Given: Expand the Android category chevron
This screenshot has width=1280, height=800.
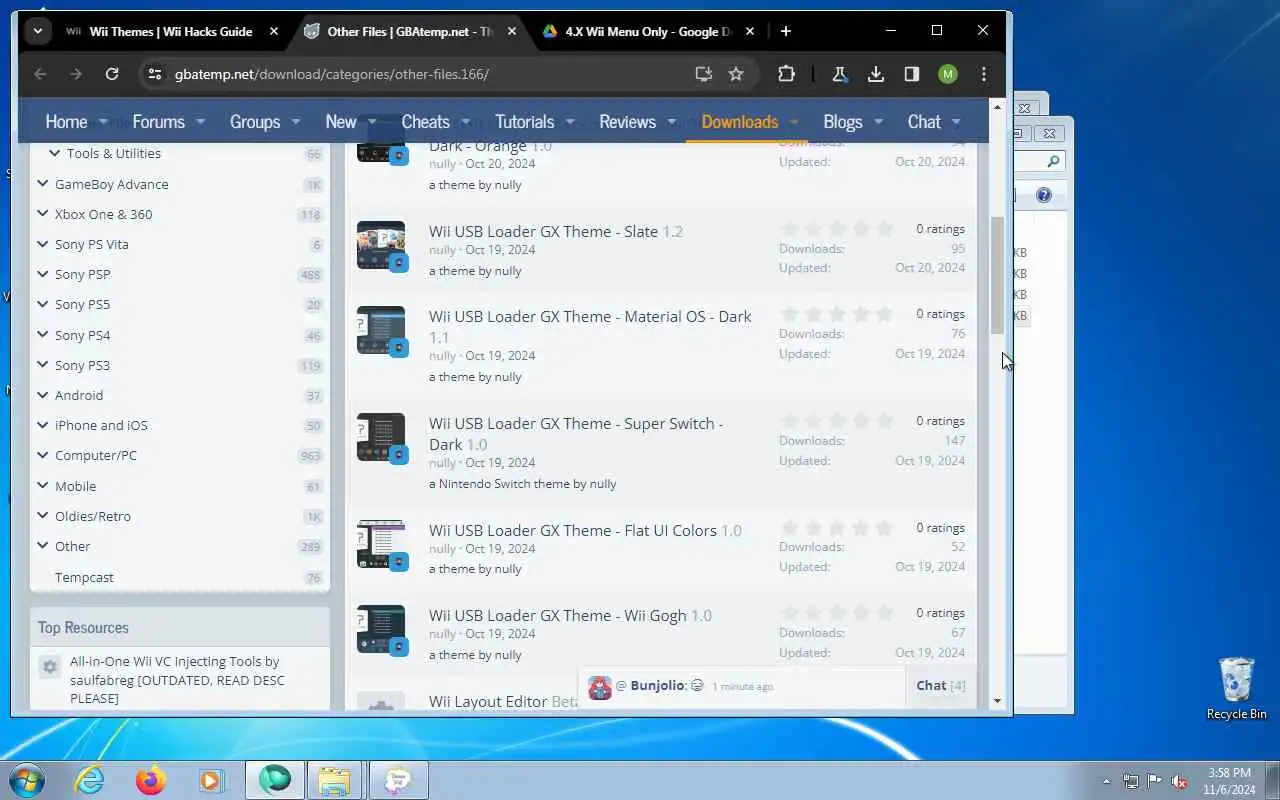Looking at the screenshot, I should [43, 395].
